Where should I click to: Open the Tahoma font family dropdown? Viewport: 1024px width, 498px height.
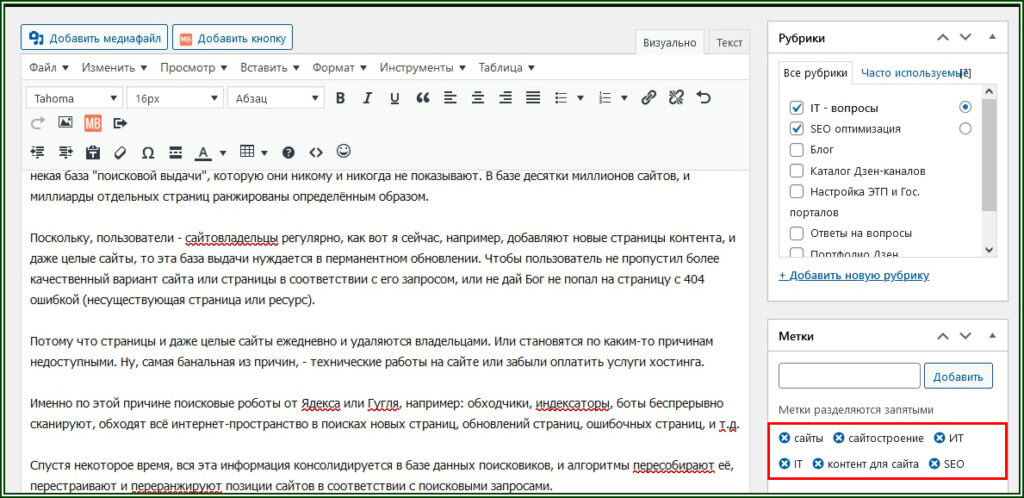[x=75, y=98]
